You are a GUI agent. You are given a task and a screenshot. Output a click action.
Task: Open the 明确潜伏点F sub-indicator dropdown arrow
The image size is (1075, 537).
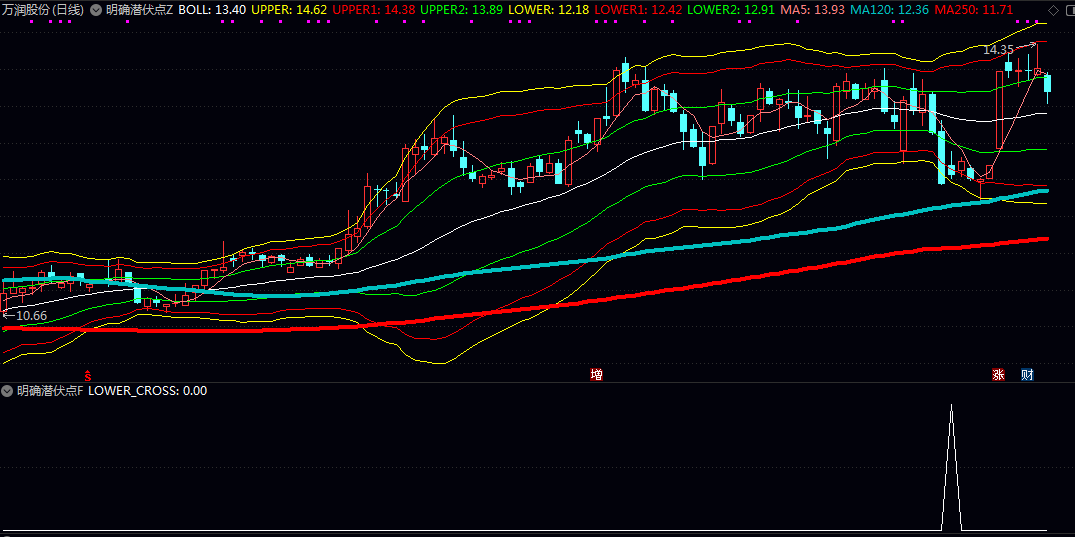click(8, 391)
